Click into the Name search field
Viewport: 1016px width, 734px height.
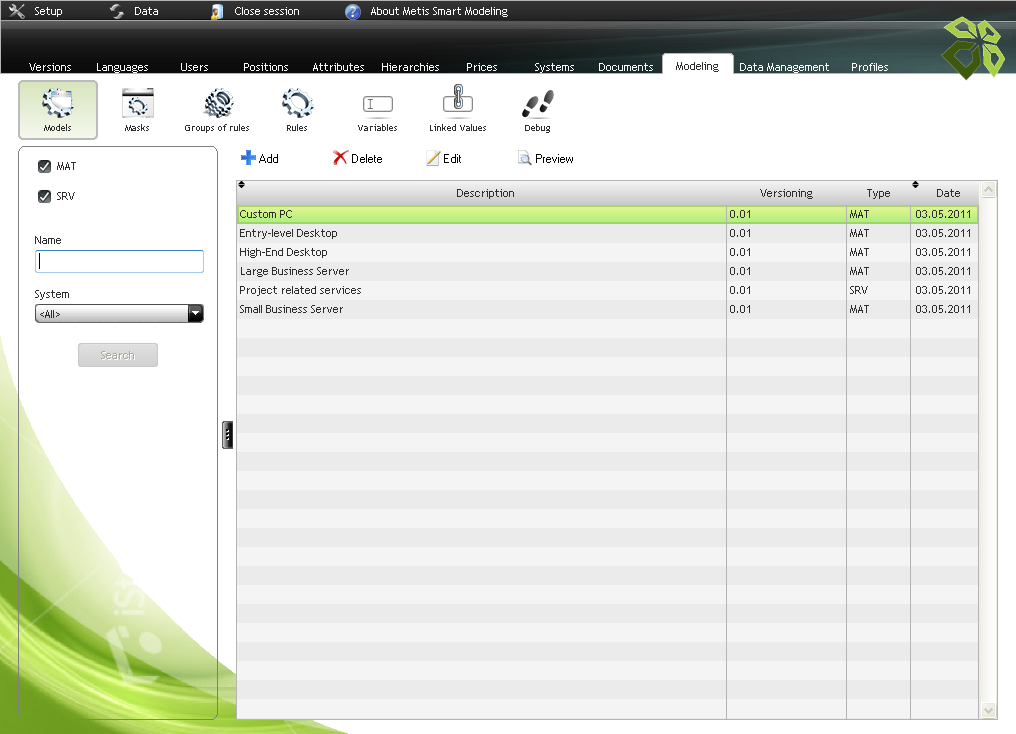119,261
